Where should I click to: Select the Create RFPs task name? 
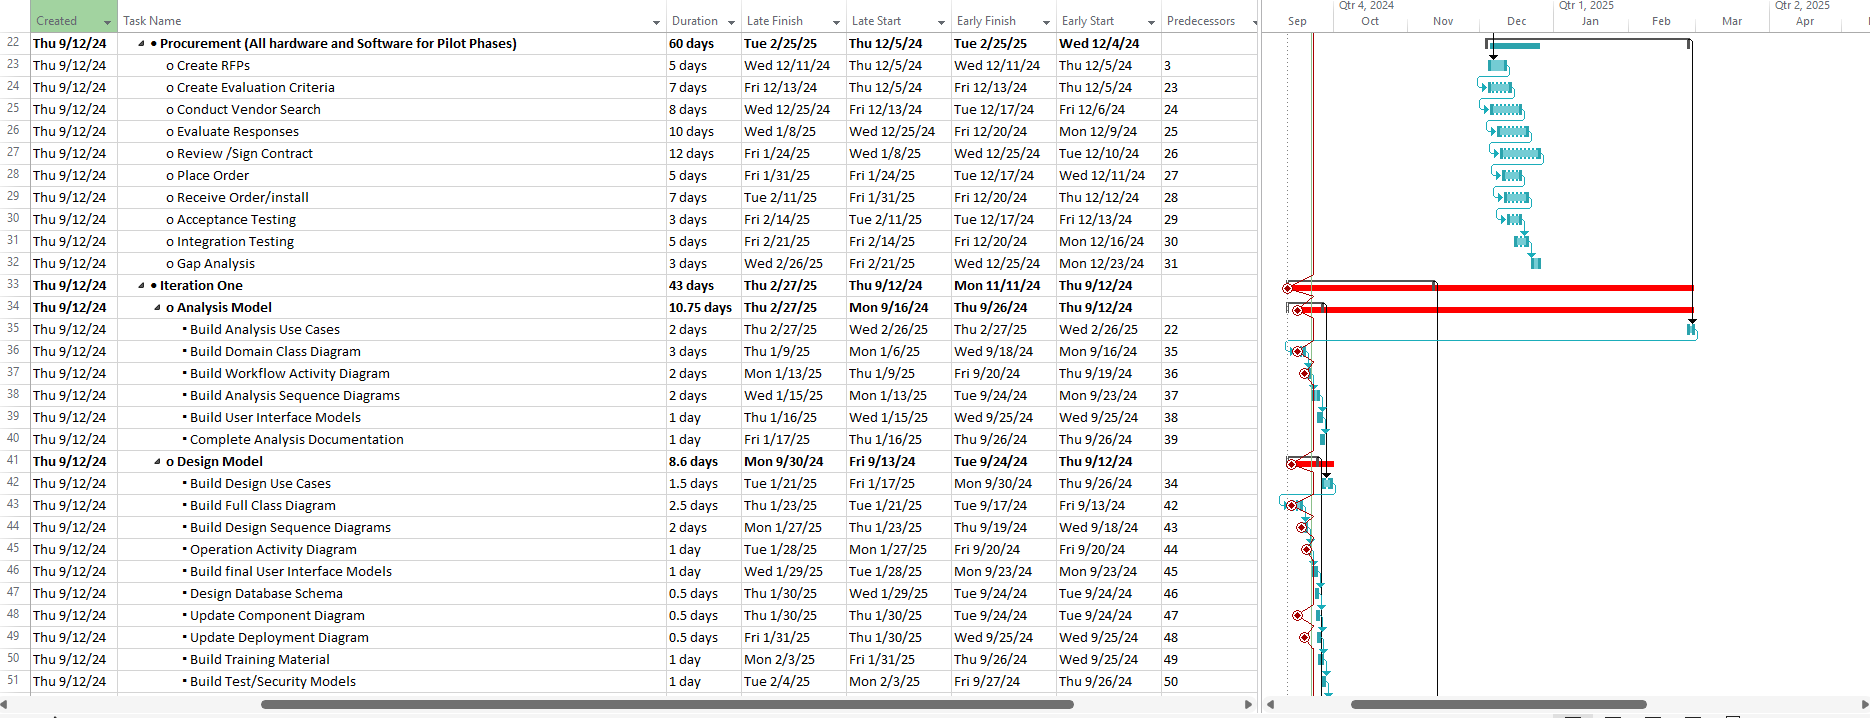pyautogui.click(x=213, y=66)
